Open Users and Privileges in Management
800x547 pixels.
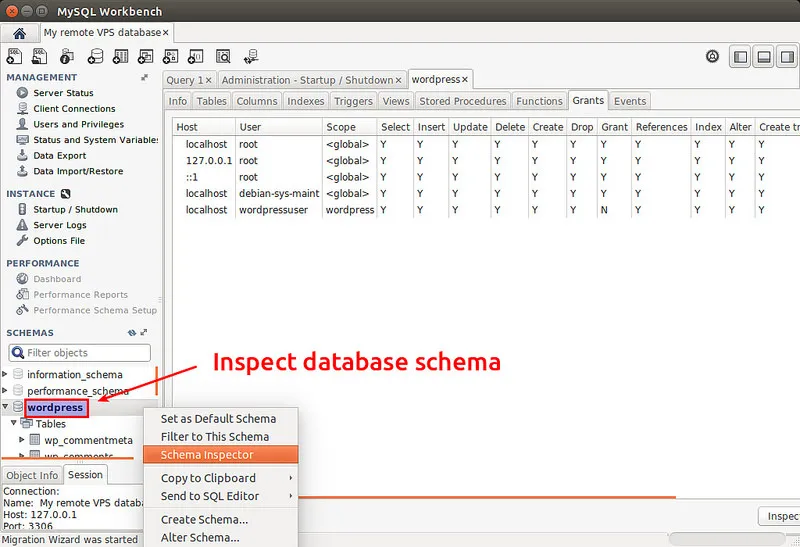[78, 124]
